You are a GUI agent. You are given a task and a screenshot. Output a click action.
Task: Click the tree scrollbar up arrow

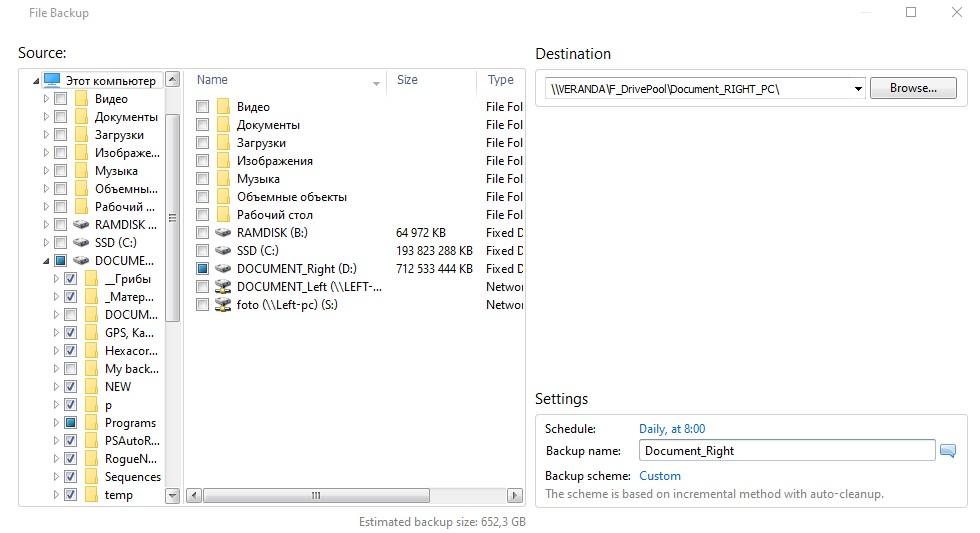pyautogui.click(x=173, y=79)
